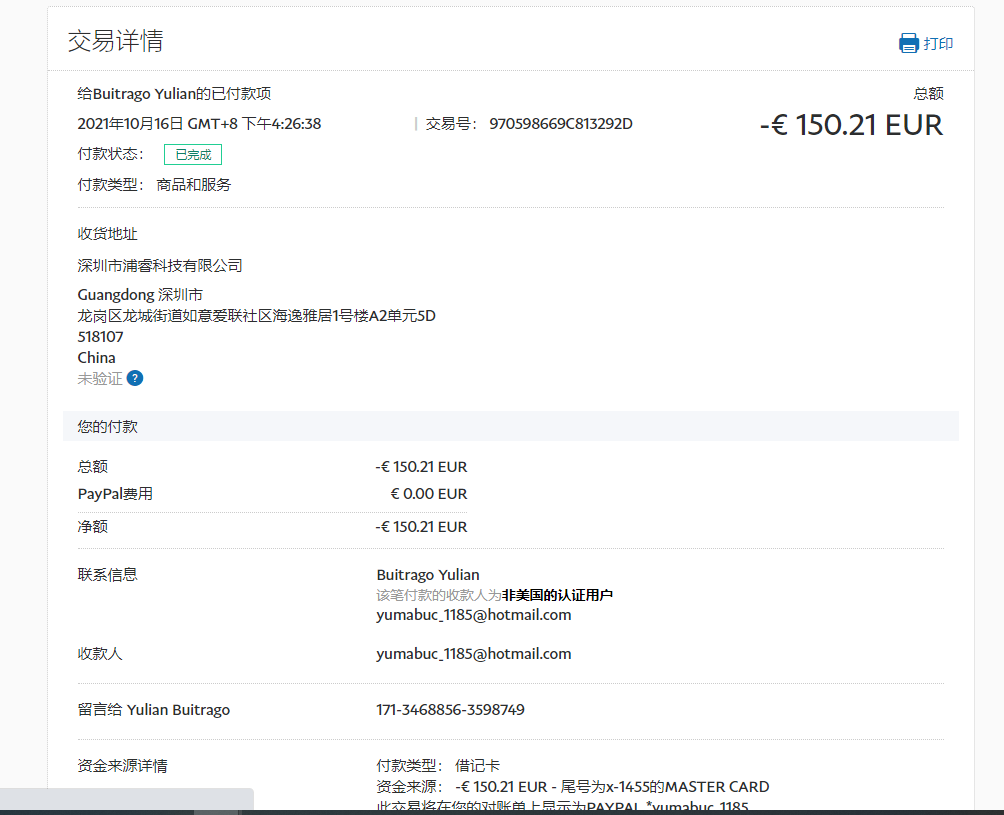Click the 未验证 address status text

click(x=100, y=379)
